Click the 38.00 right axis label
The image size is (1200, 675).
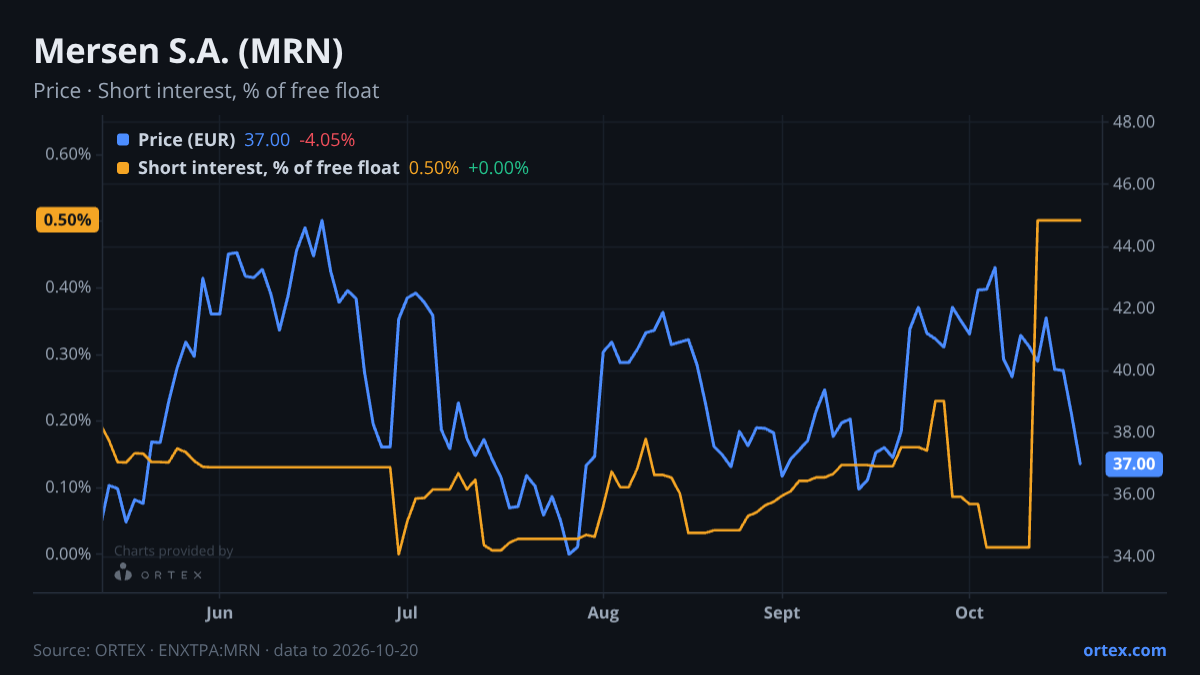pos(1134,432)
